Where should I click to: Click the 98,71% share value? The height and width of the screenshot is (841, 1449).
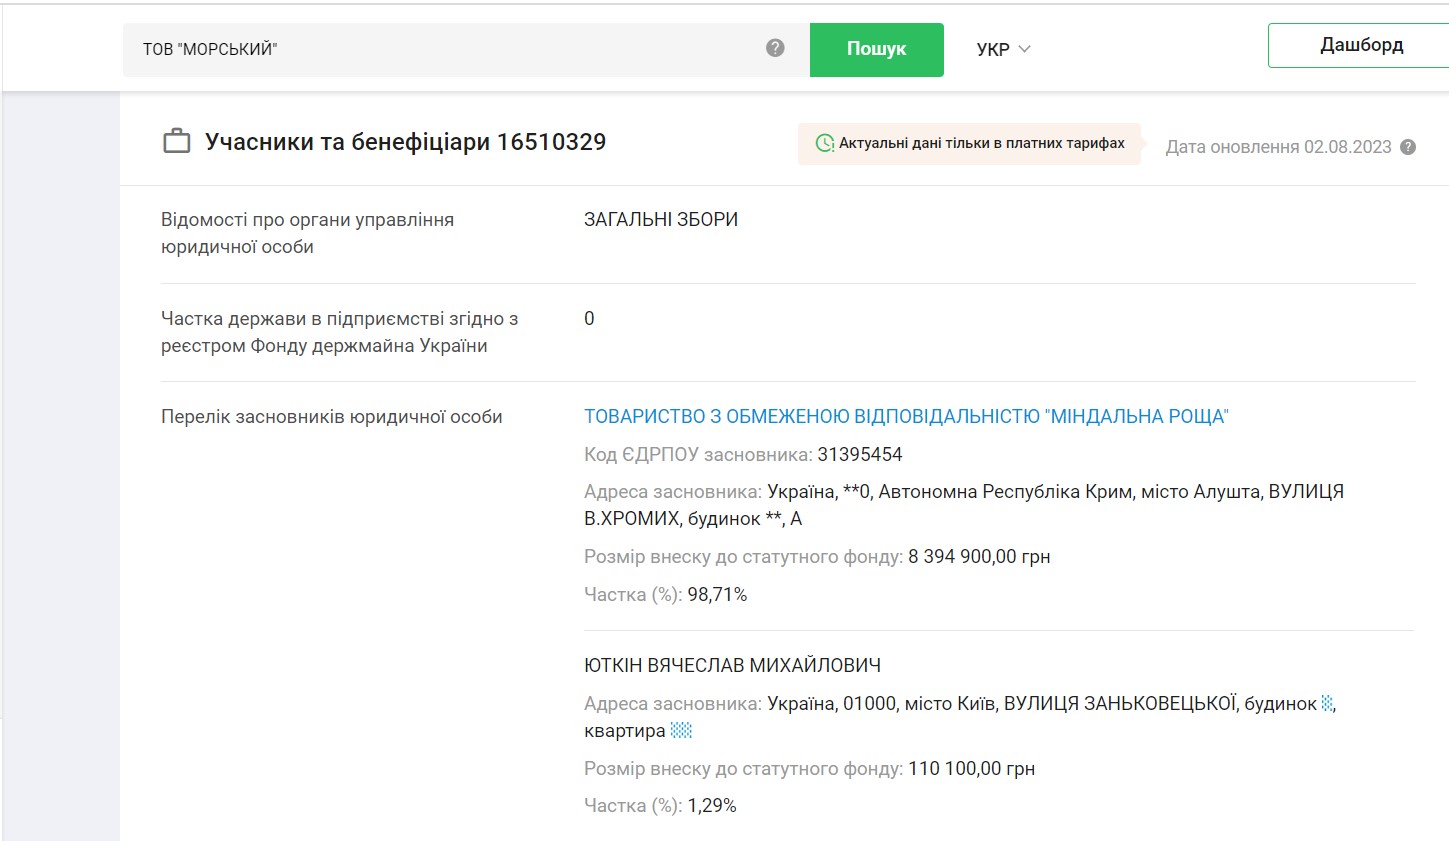(717, 595)
